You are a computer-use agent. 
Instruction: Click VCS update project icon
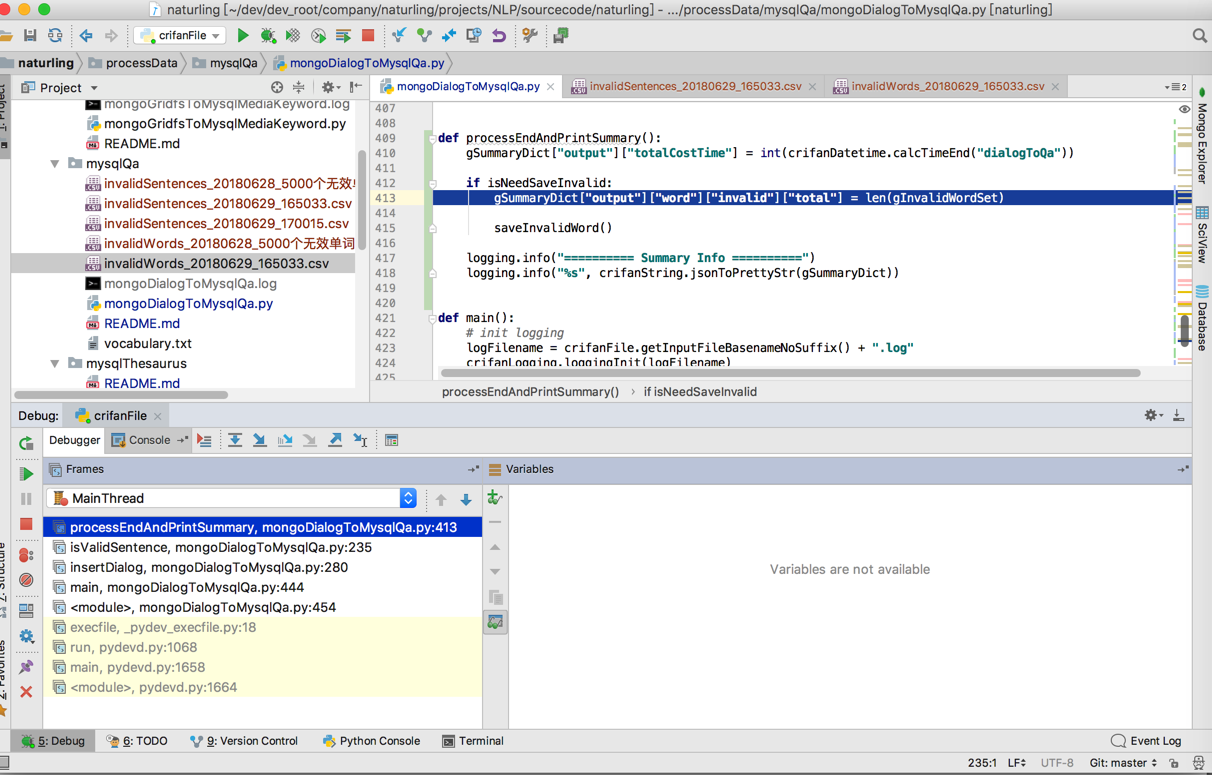[399, 35]
